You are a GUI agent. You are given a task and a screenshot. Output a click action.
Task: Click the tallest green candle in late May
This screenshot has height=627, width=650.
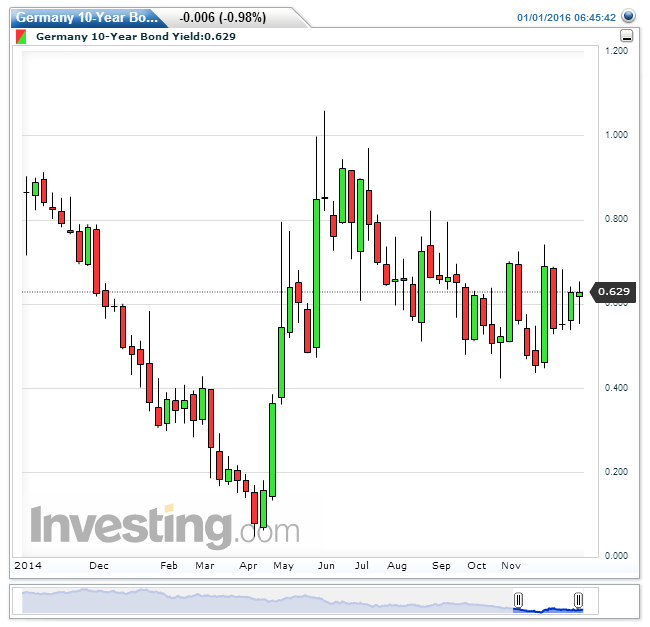pyautogui.click(x=316, y=274)
